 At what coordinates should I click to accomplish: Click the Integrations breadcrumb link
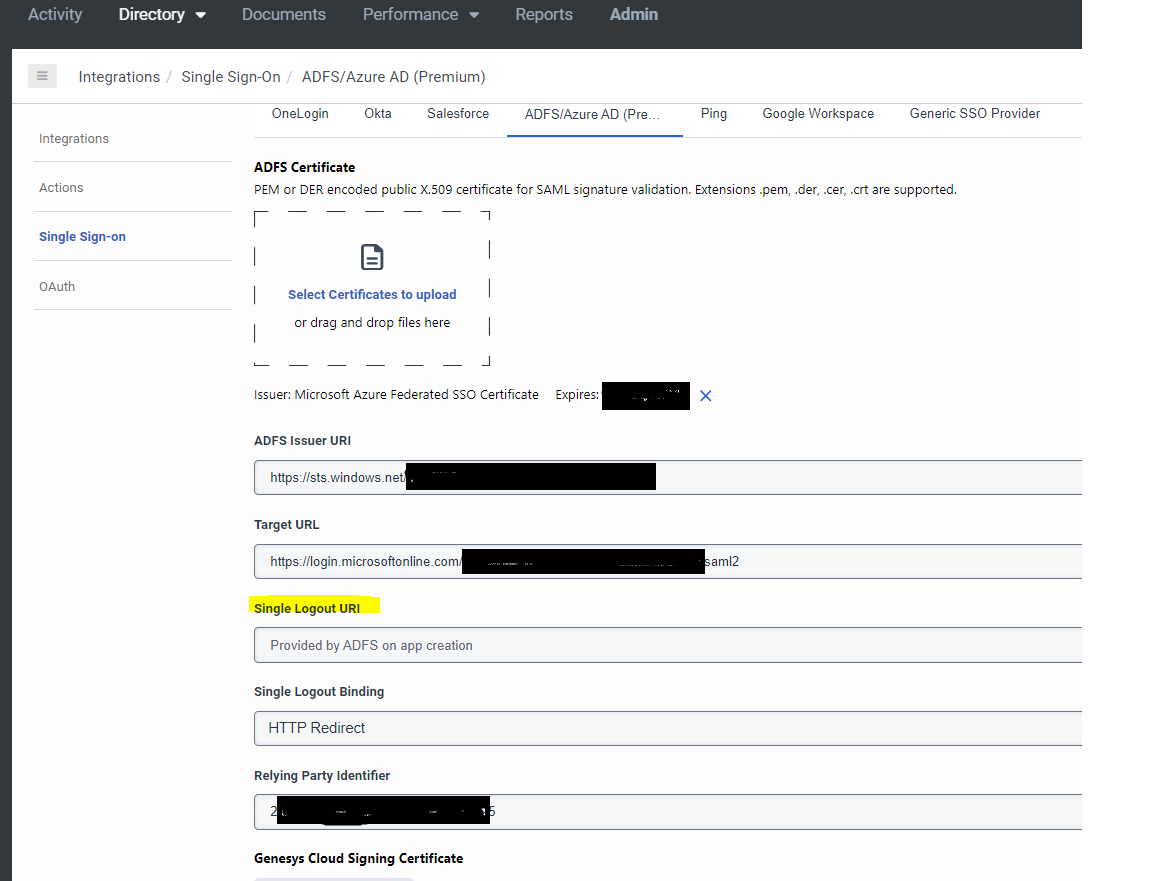[119, 77]
